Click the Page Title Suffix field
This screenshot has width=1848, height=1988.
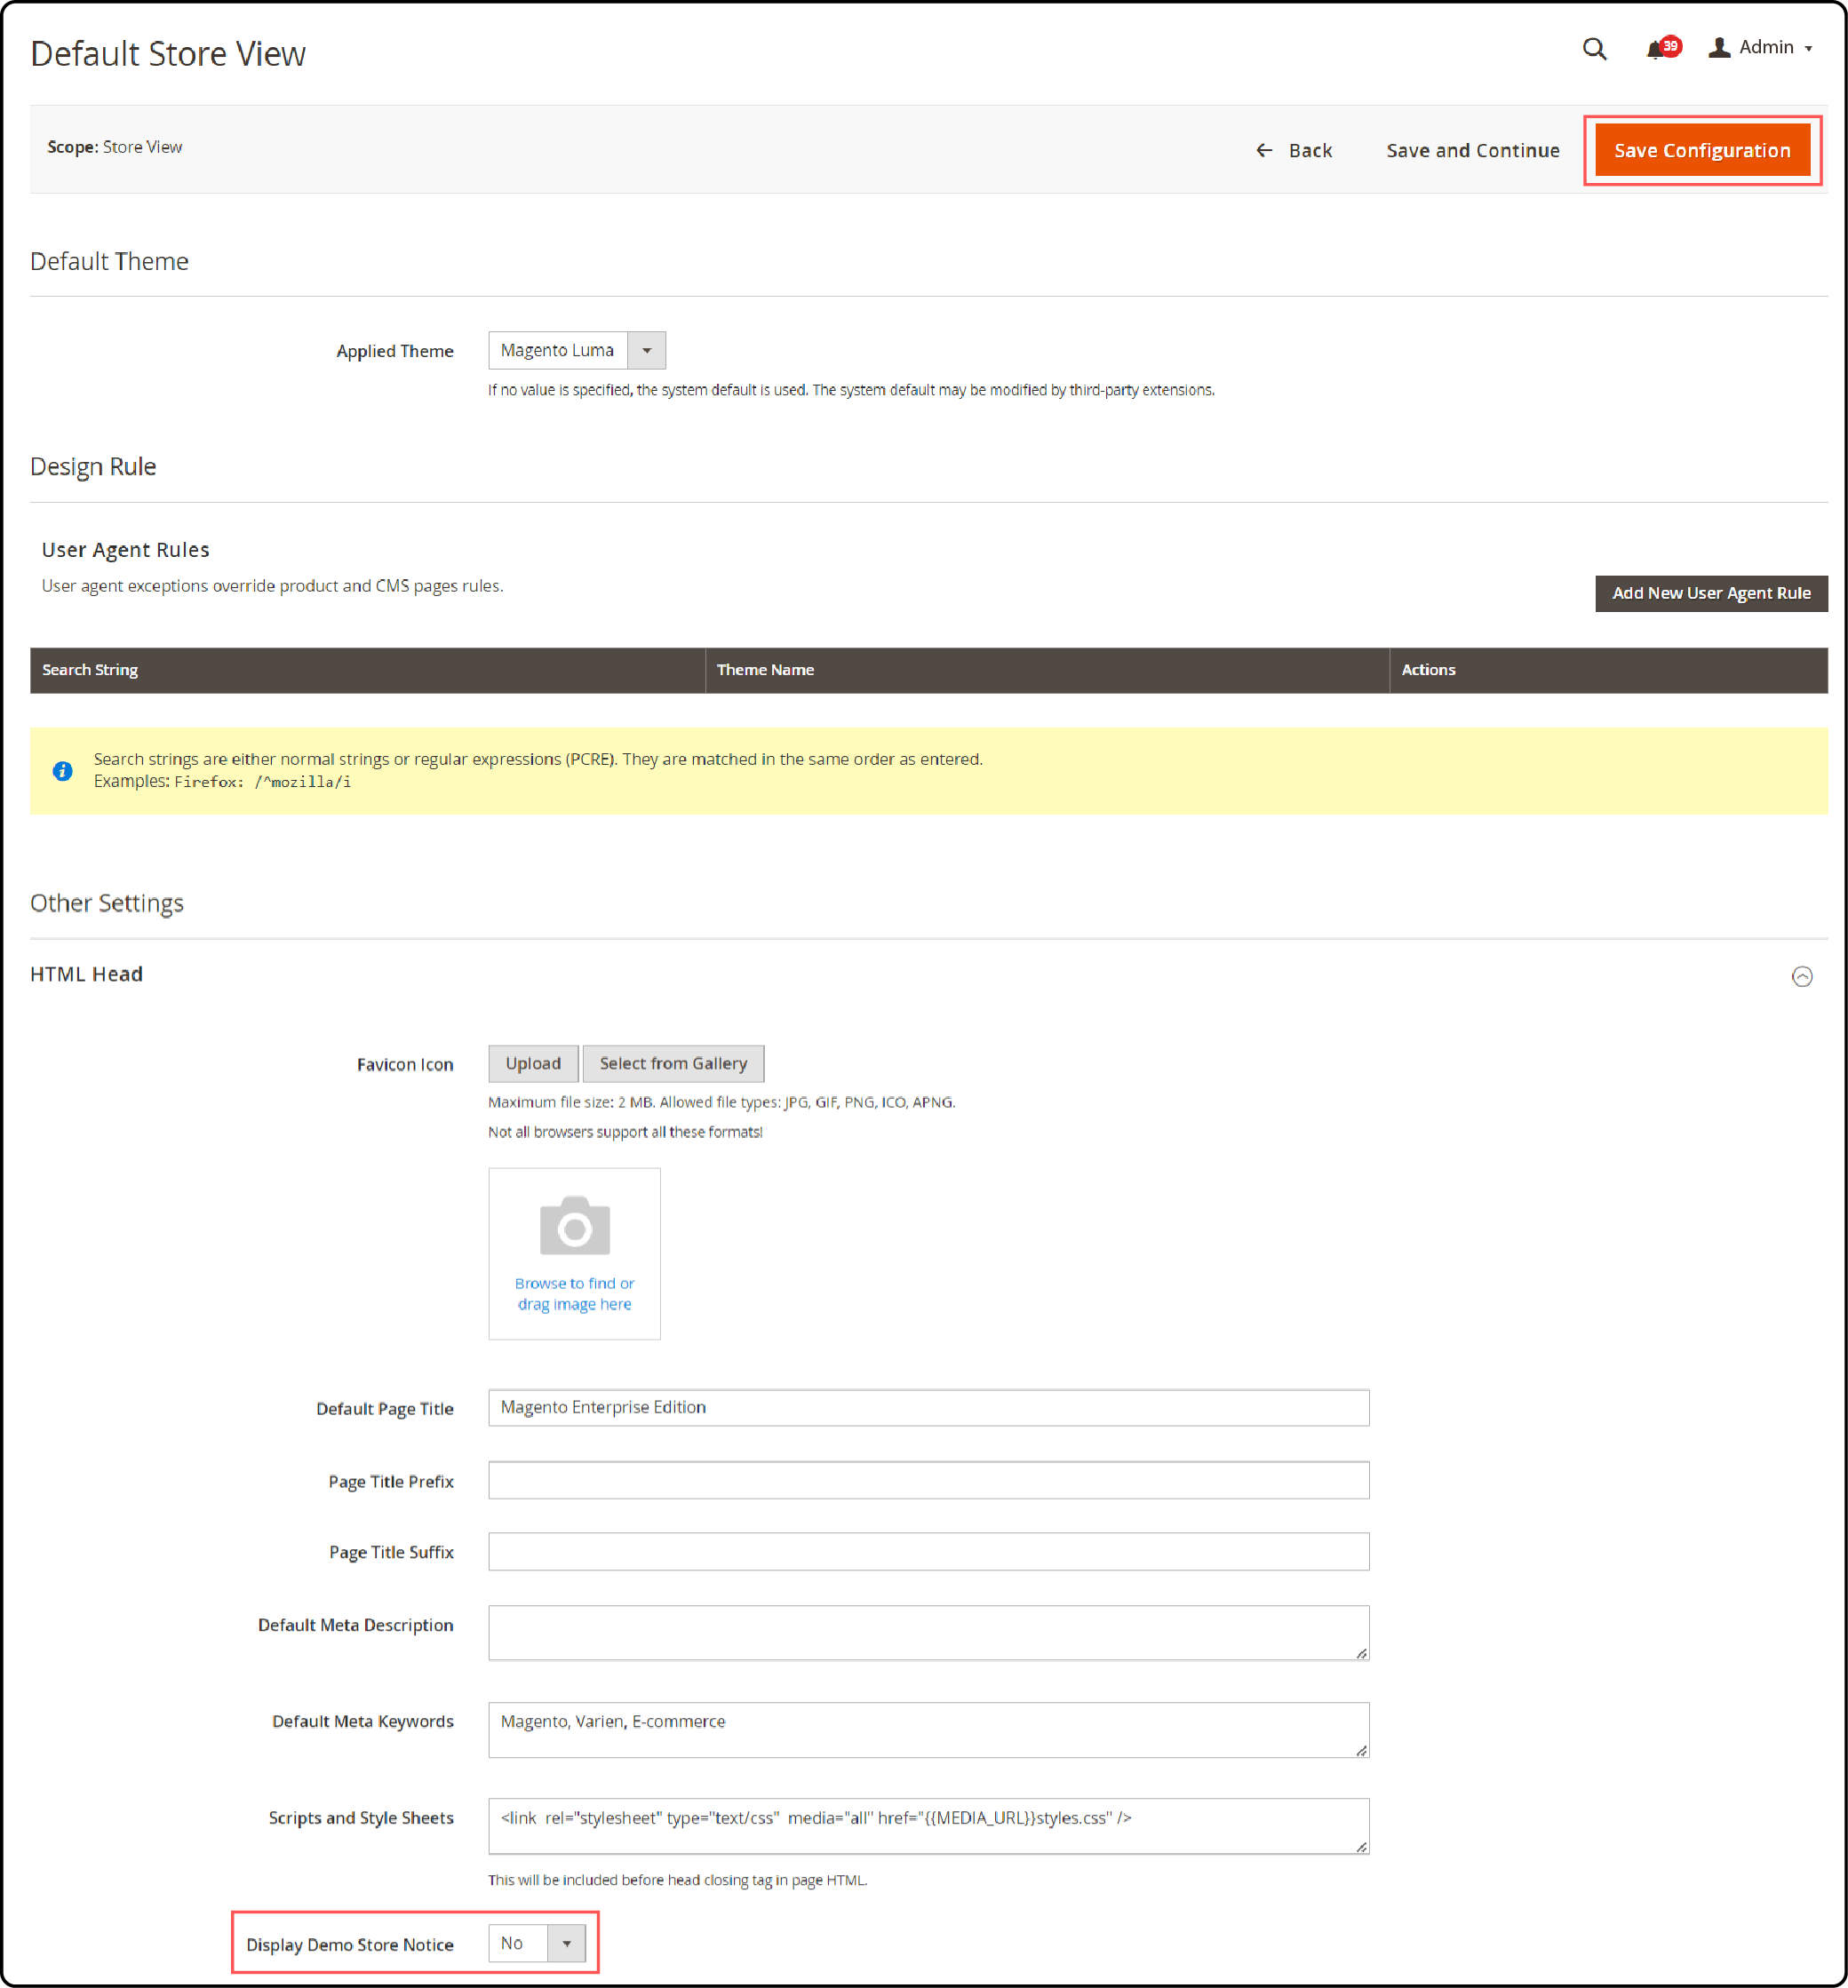point(928,1551)
